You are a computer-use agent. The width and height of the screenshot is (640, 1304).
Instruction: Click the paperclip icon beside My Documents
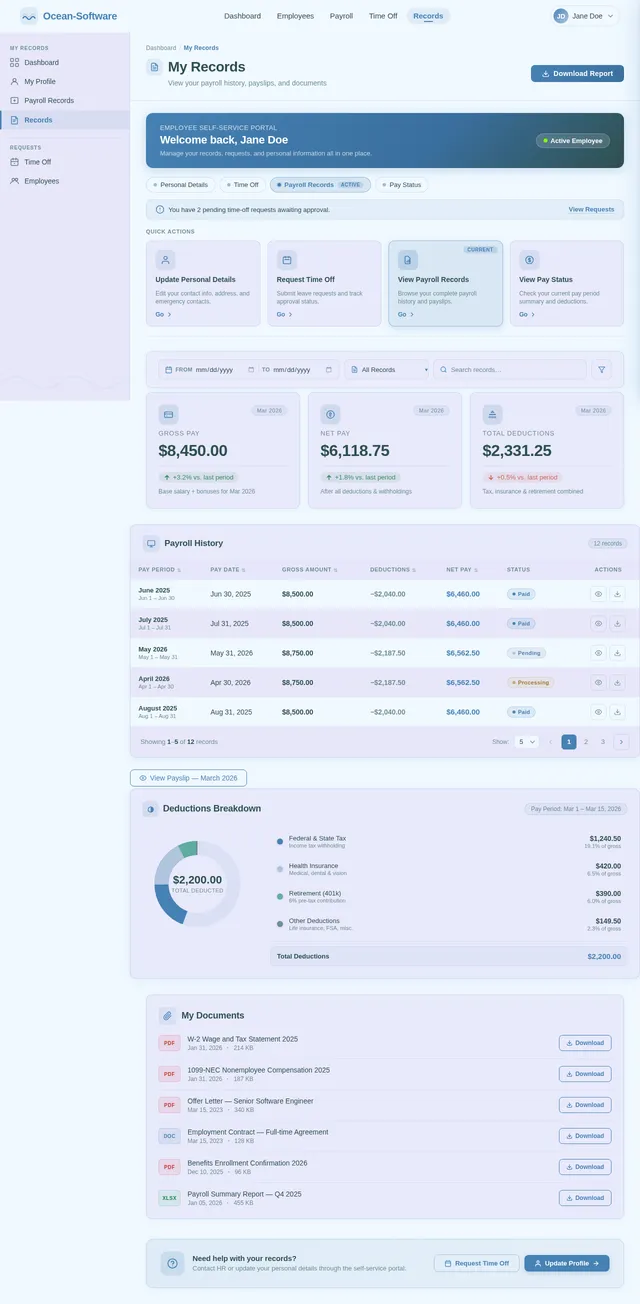[x=167, y=1016]
